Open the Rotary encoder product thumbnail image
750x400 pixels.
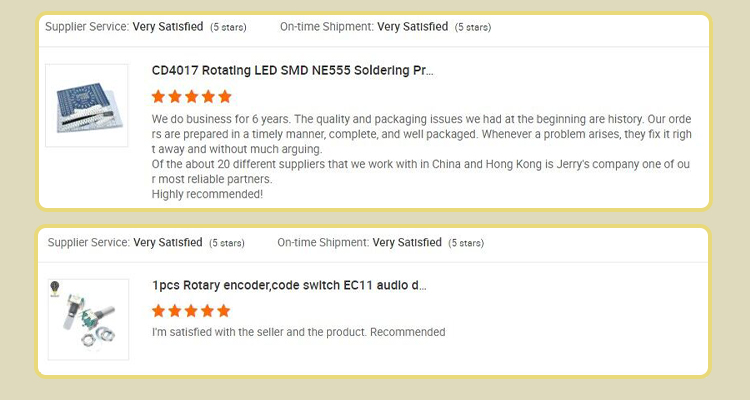click(88, 318)
